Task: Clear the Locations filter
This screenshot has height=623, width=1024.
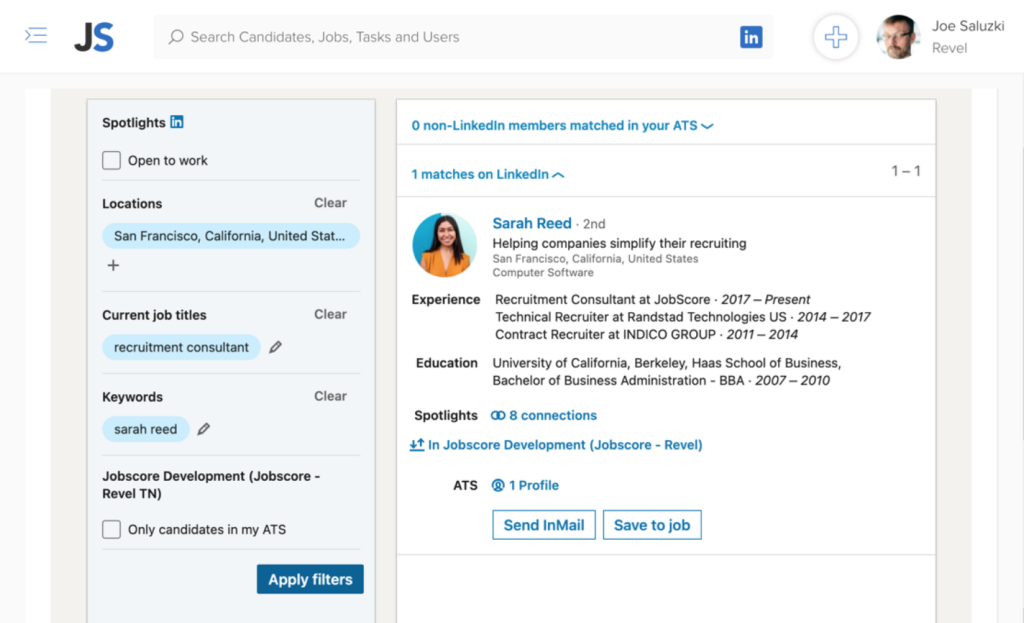Action: pyautogui.click(x=330, y=203)
